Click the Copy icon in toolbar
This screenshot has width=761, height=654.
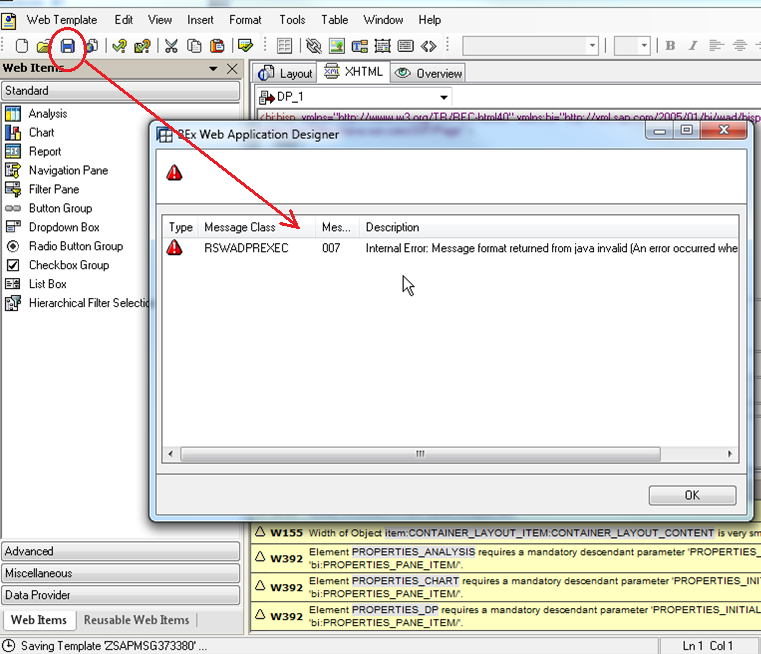click(x=195, y=46)
